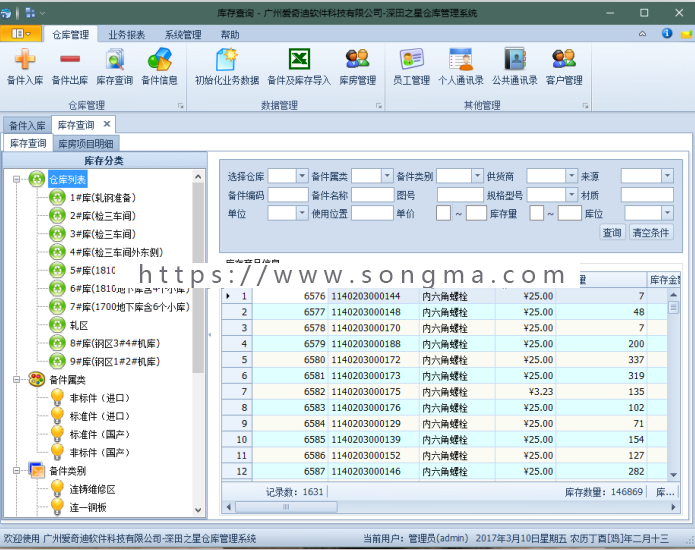
Task: Collapse the 仓库列表 tree branch
Action: click(x=16, y=179)
